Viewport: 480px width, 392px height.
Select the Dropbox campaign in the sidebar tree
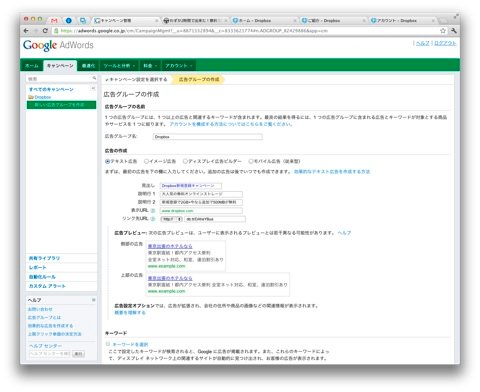pyautogui.click(x=43, y=97)
